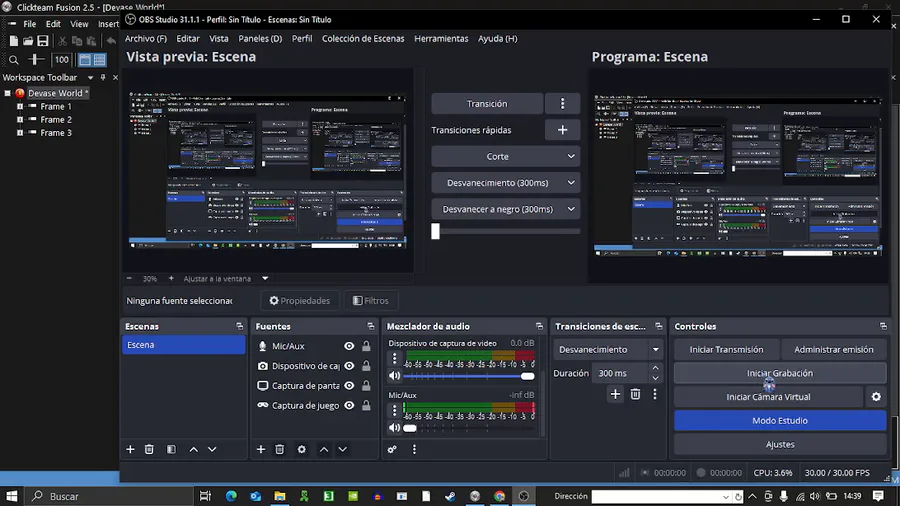Click the transition T-bar slider handle
Image resolution: width=900 pixels, height=506 pixels.
pyautogui.click(x=435, y=231)
